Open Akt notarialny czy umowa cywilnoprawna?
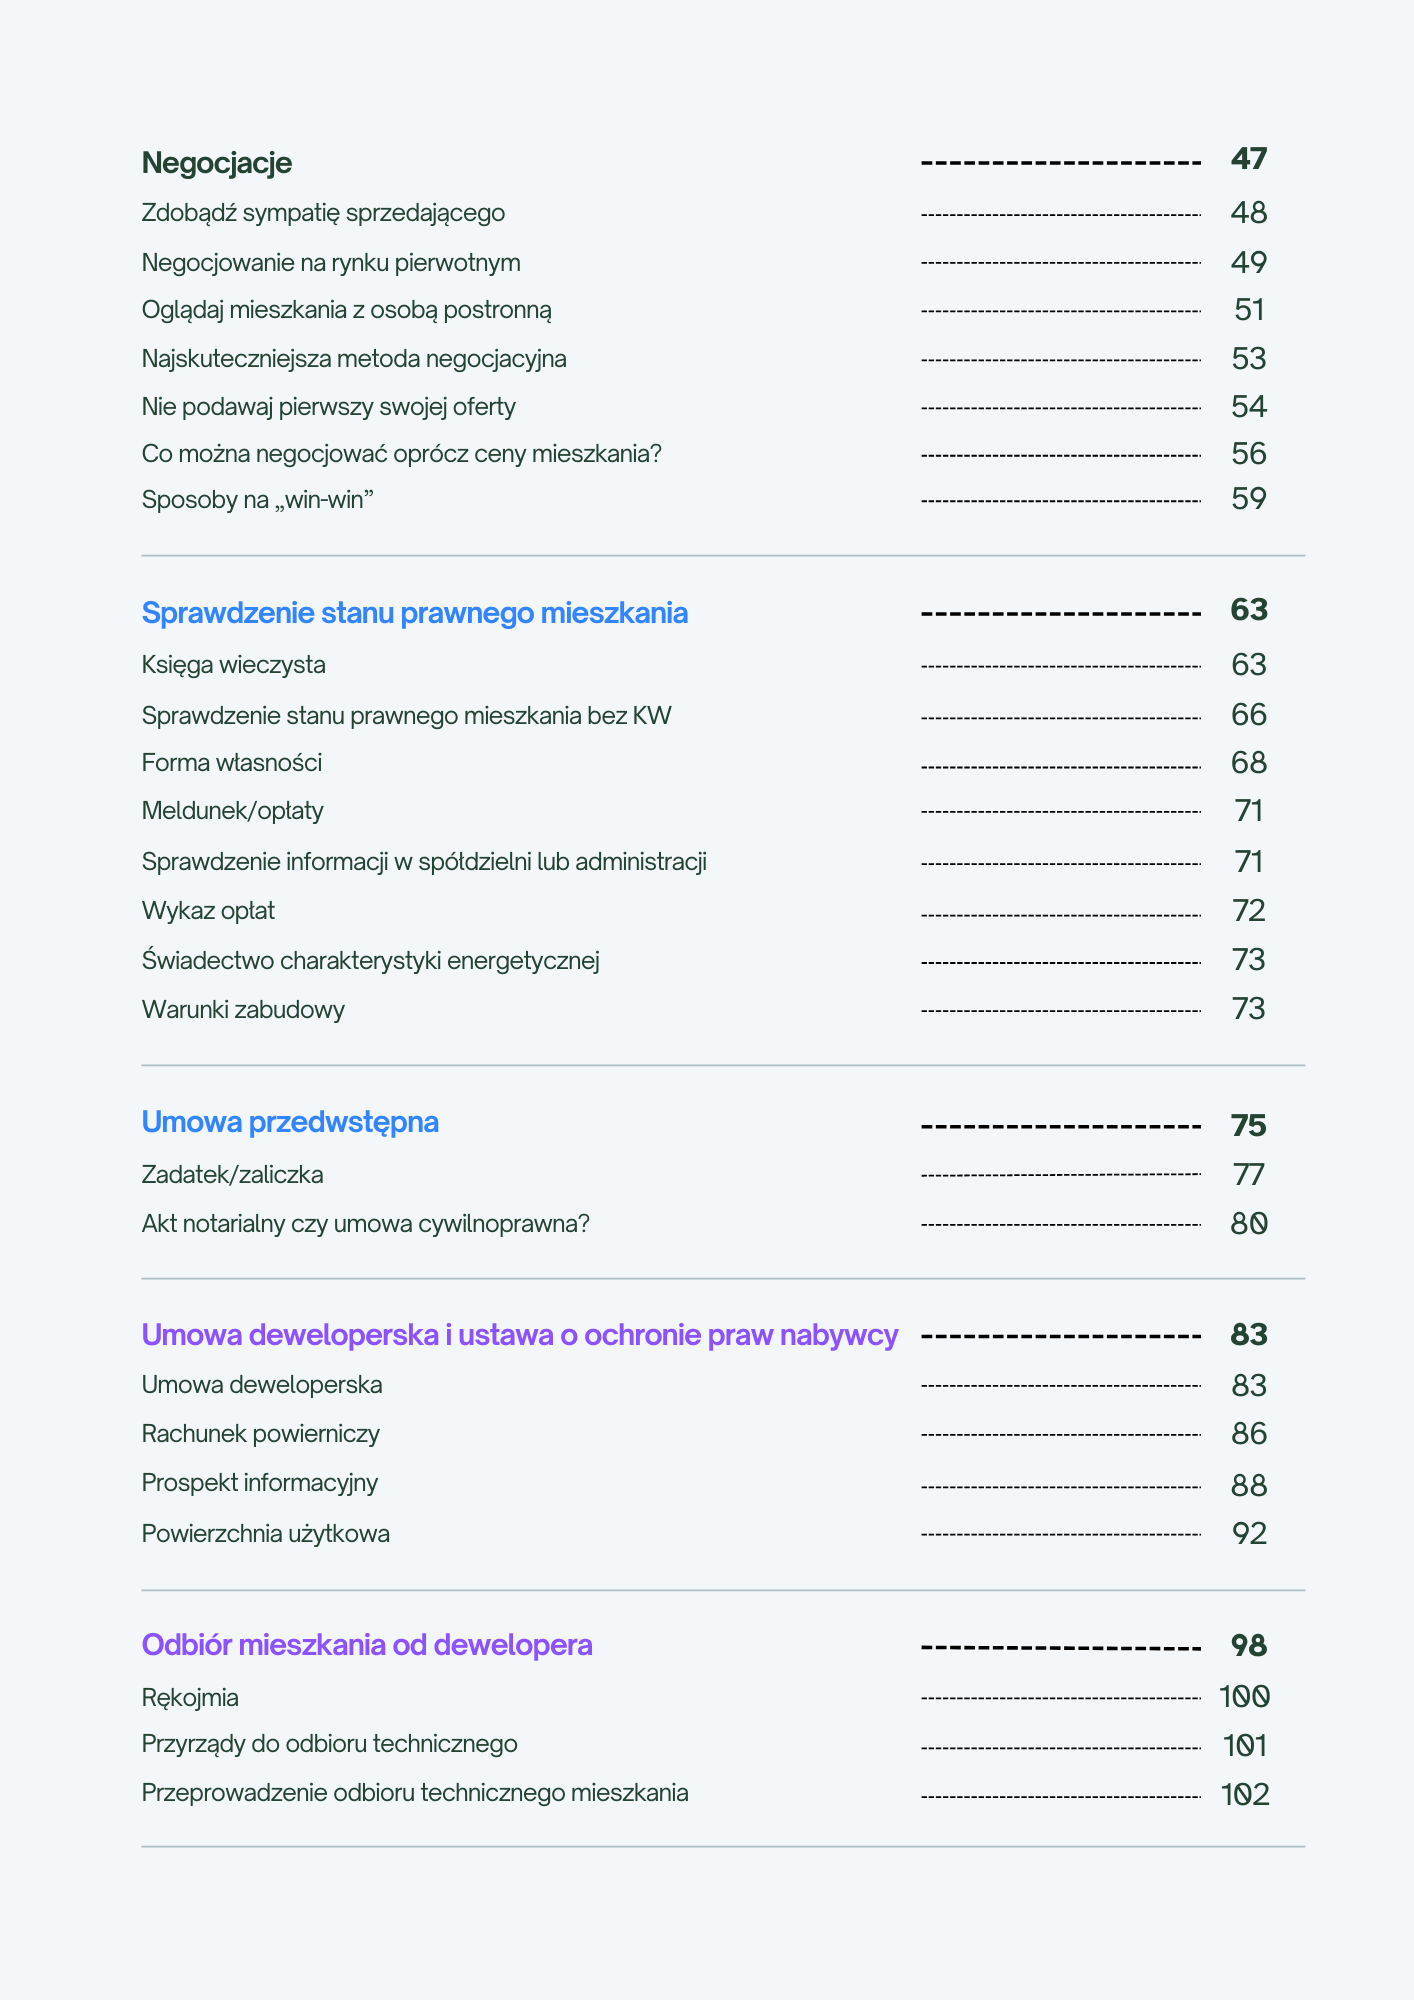 (x=365, y=1224)
